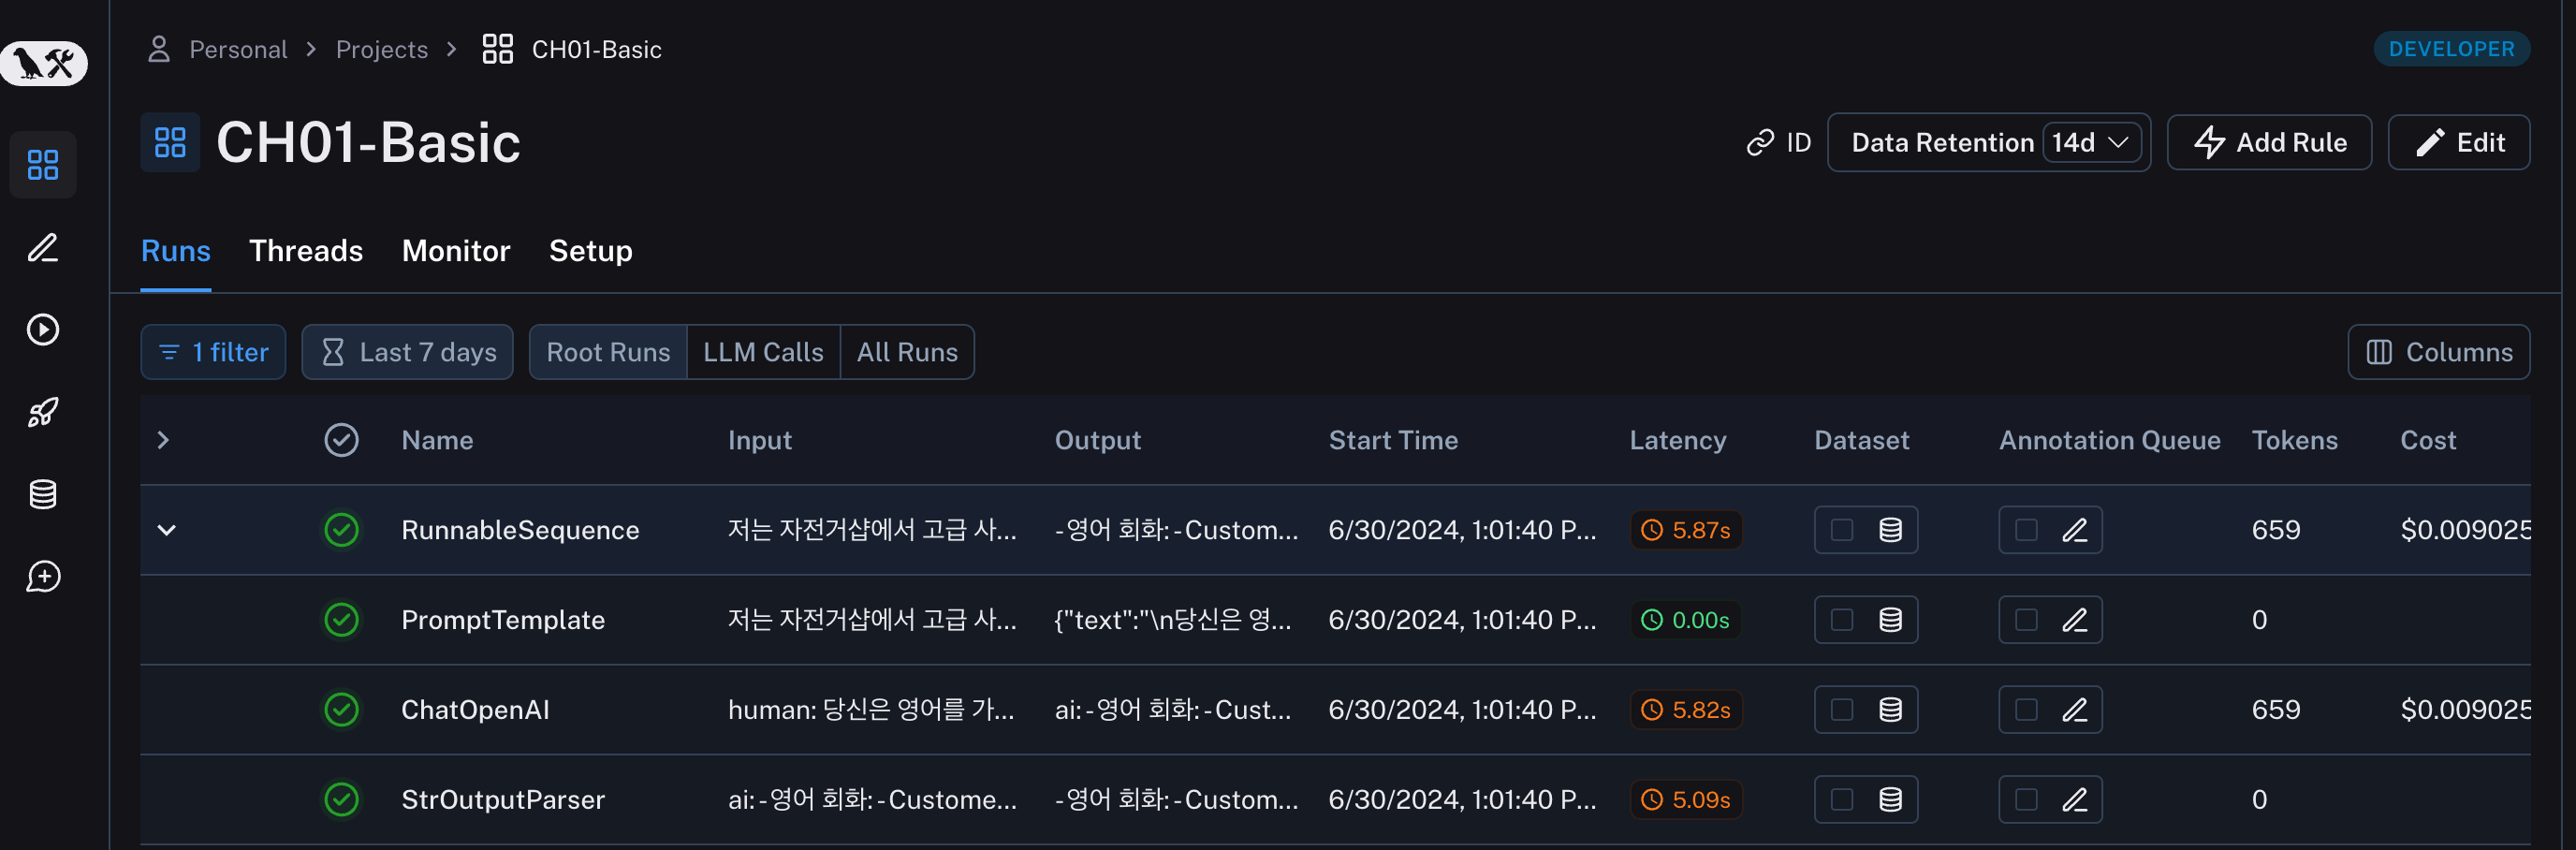Check the Annotation Queue checkbox for RunnableSequence
This screenshot has height=850, width=2576.
tap(2026, 530)
